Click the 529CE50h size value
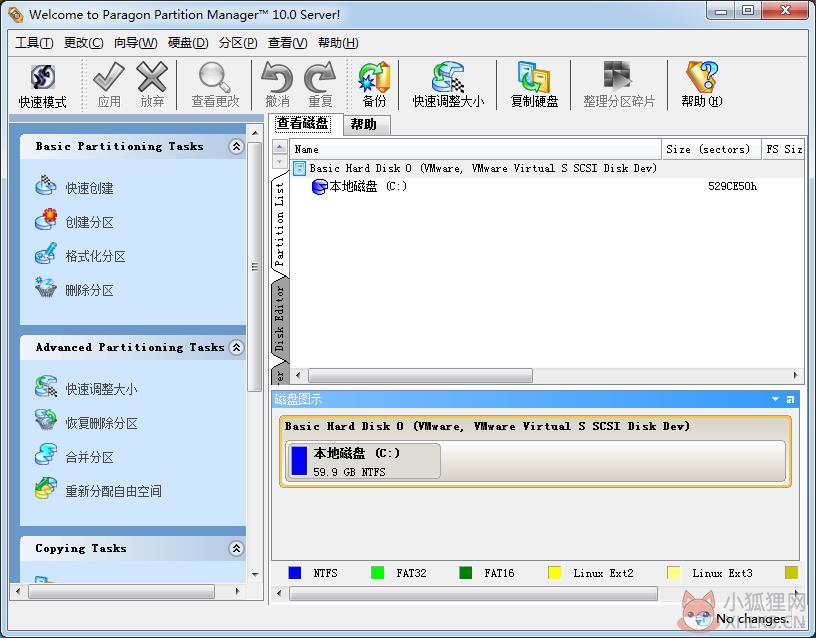The image size is (816, 638). (733, 186)
